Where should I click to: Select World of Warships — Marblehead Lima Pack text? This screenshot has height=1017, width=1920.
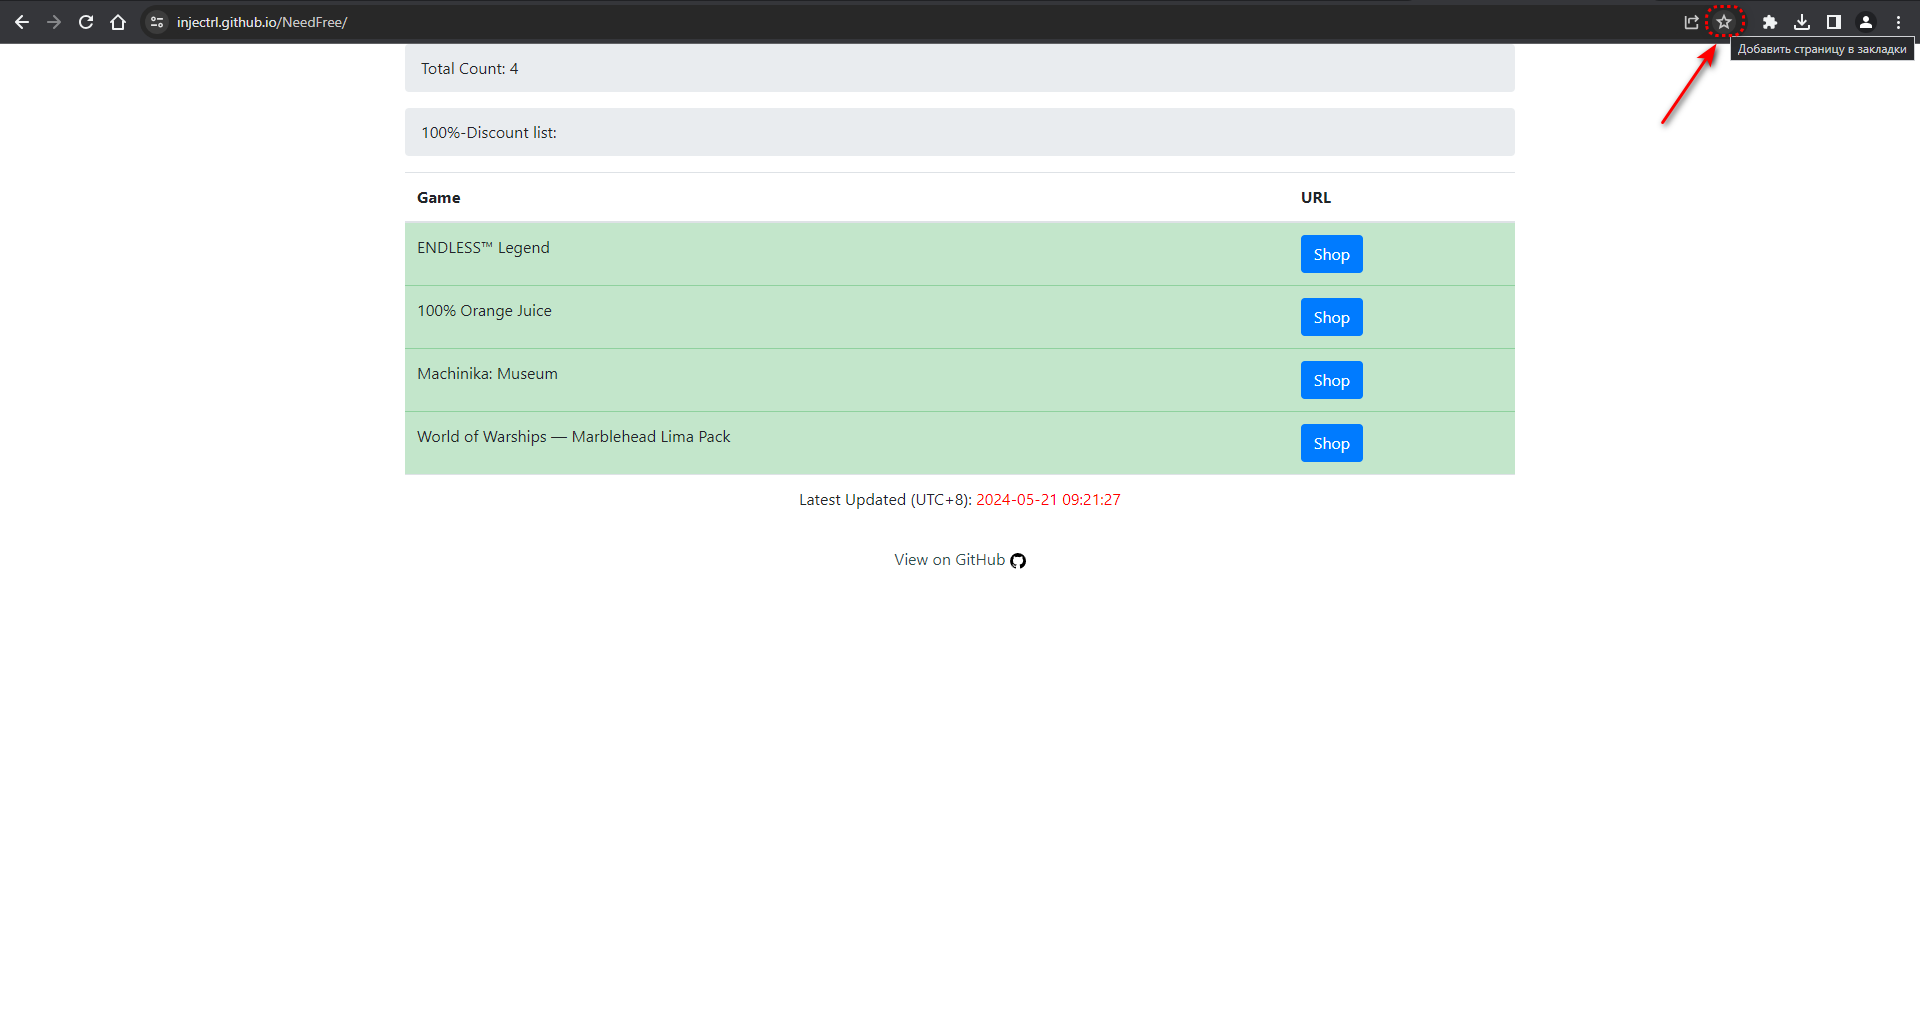573,437
